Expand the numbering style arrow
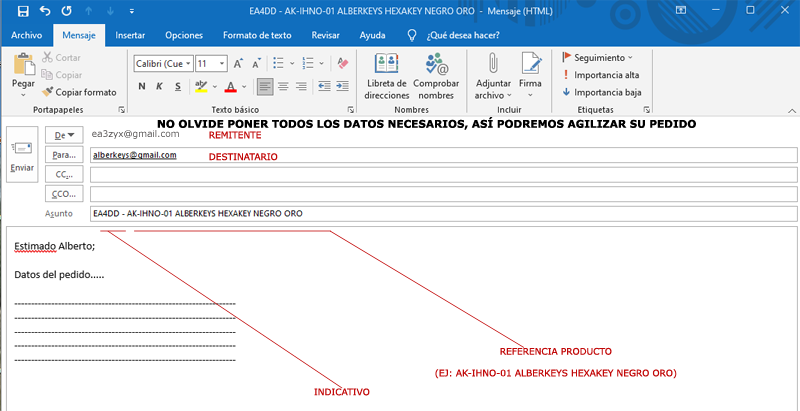This screenshot has width=800, height=411. point(321,63)
